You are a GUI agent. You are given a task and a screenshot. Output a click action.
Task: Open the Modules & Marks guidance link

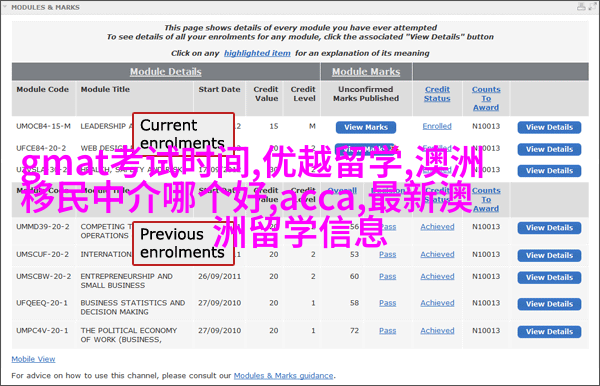284,376
